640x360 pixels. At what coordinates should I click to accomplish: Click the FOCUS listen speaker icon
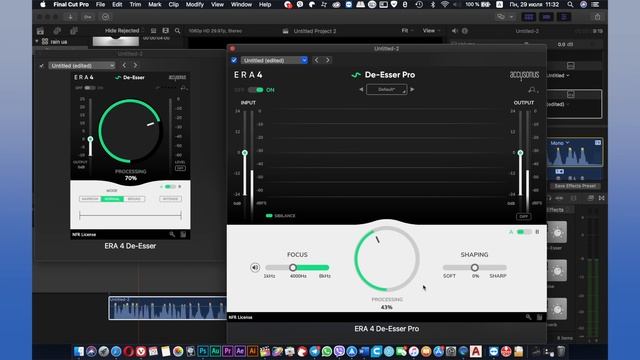[x=255, y=268]
